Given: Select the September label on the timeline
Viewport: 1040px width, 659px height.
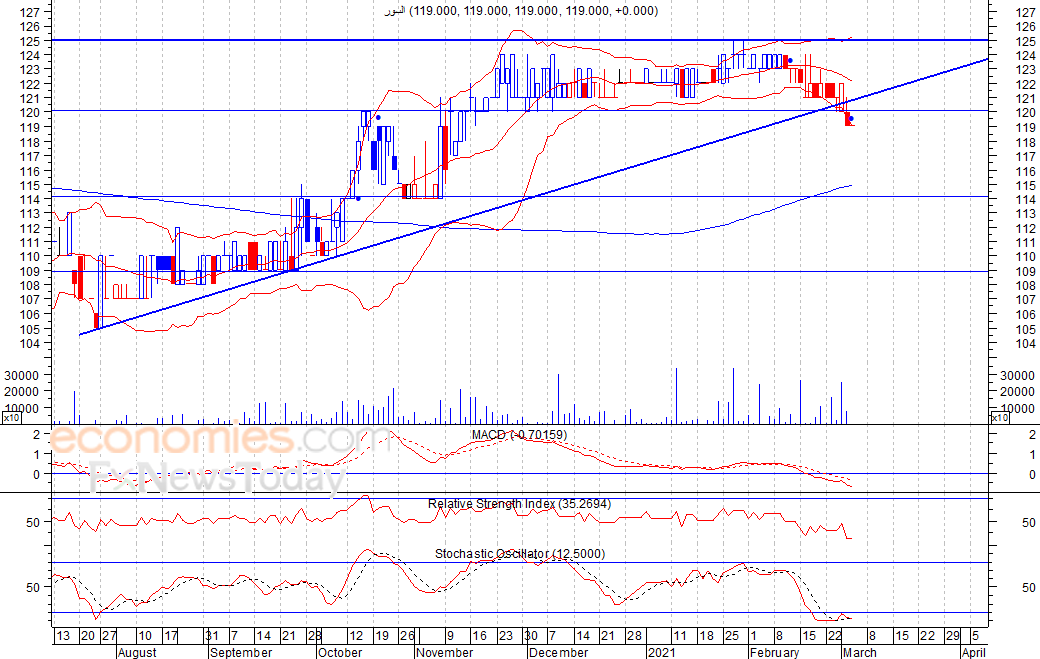Looking at the screenshot, I should (240, 652).
